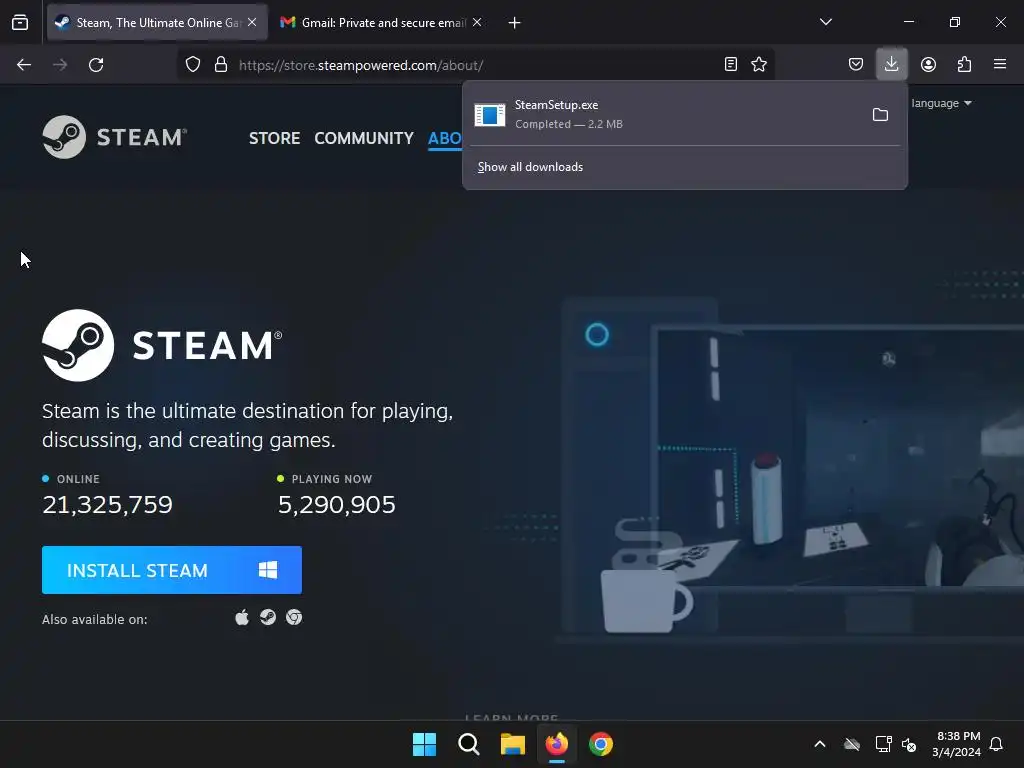Open Firefox application menu

[x=1000, y=64]
